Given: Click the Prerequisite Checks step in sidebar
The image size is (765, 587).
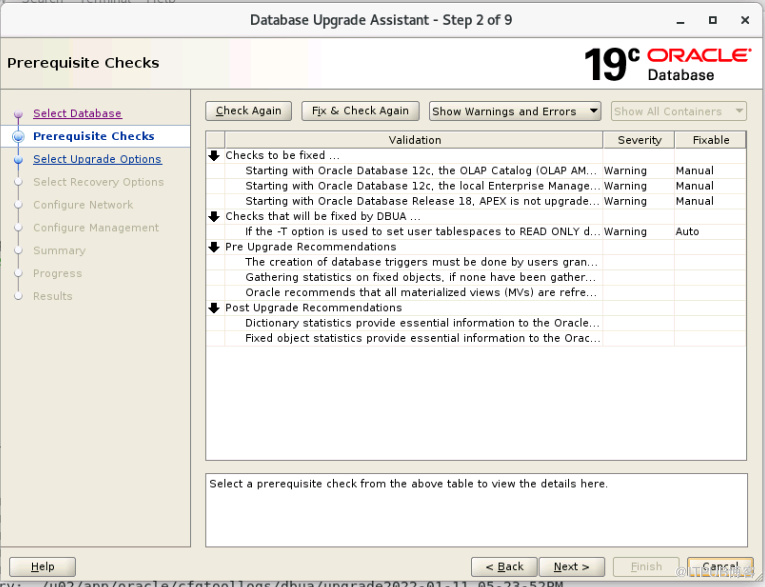Looking at the screenshot, I should click(94, 136).
